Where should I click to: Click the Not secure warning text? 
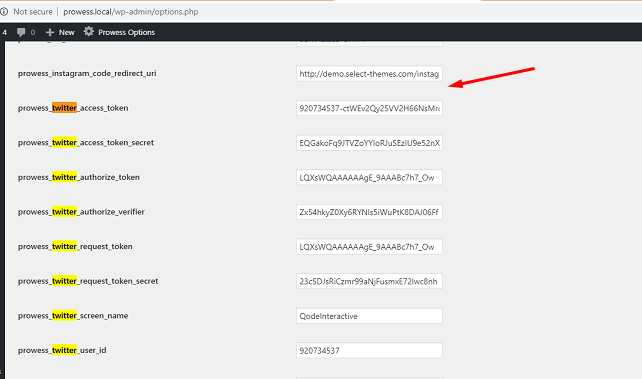click(33, 12)
